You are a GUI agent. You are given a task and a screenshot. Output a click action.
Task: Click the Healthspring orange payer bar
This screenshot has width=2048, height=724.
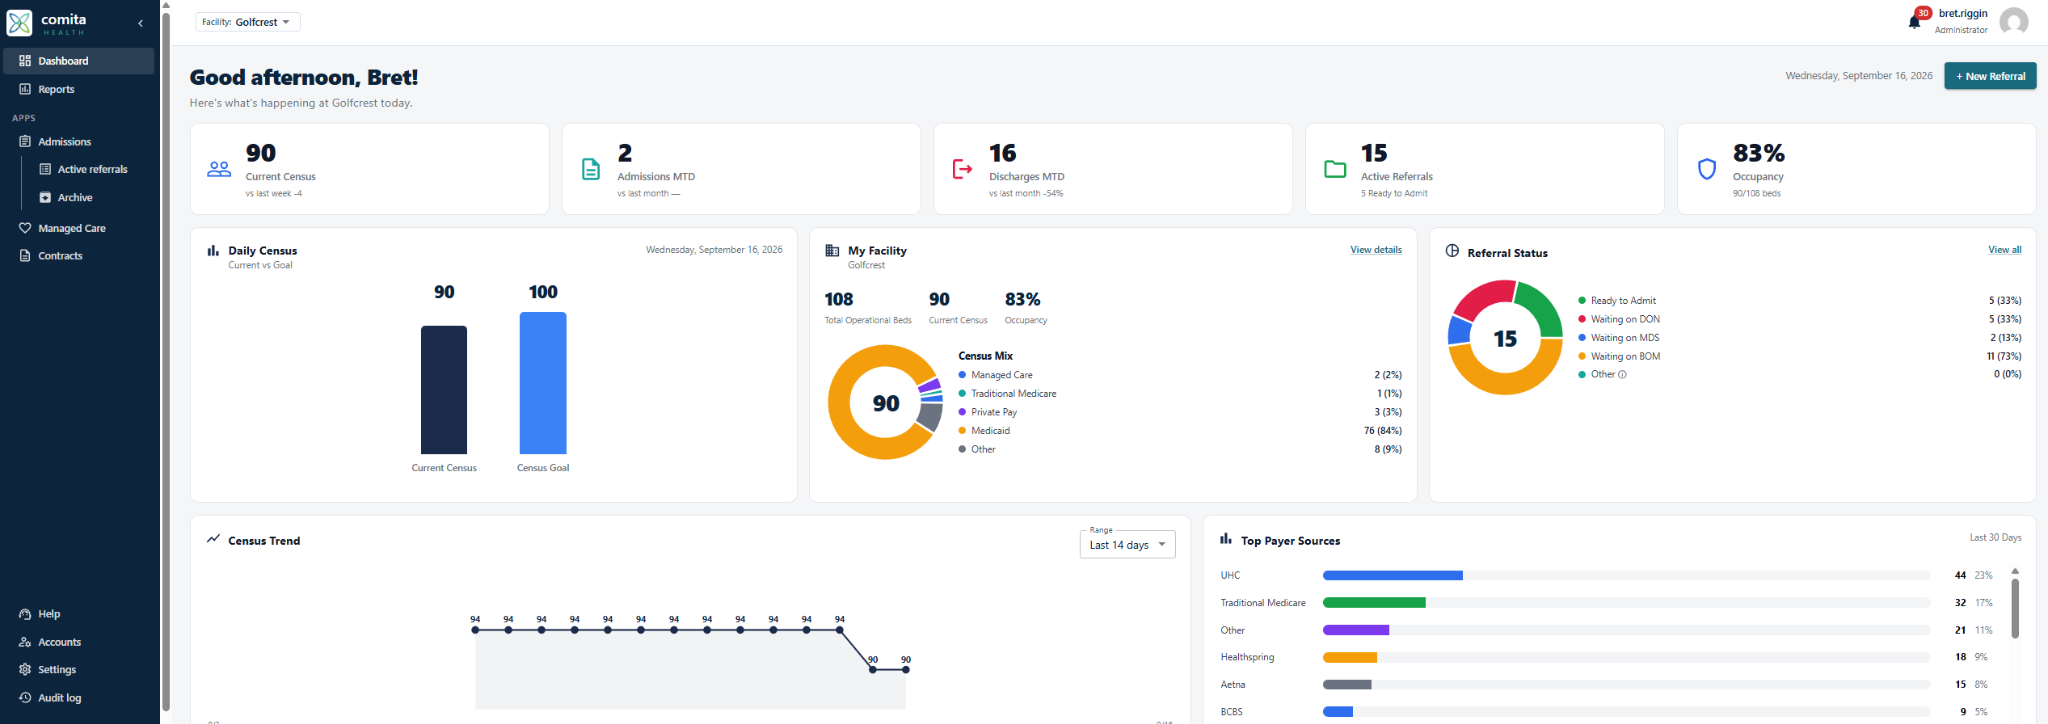click(1350, 658)
